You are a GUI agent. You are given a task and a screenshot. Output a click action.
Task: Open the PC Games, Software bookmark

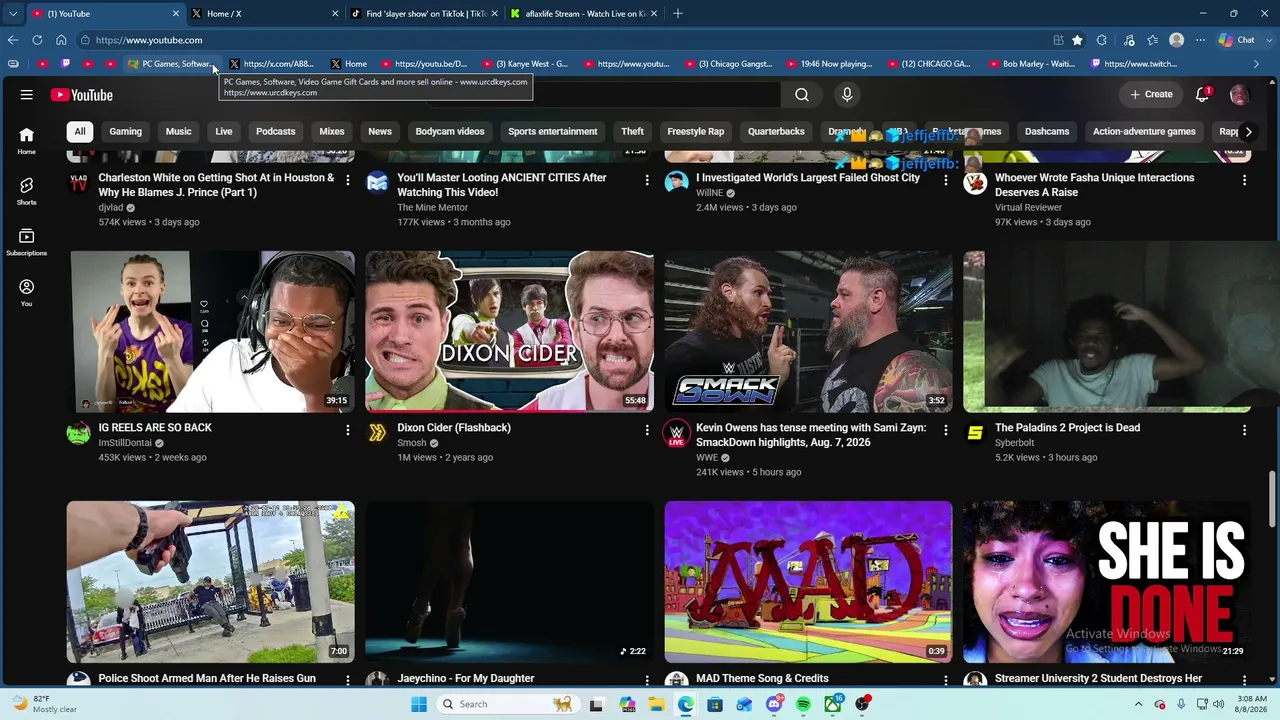[170, 64]
